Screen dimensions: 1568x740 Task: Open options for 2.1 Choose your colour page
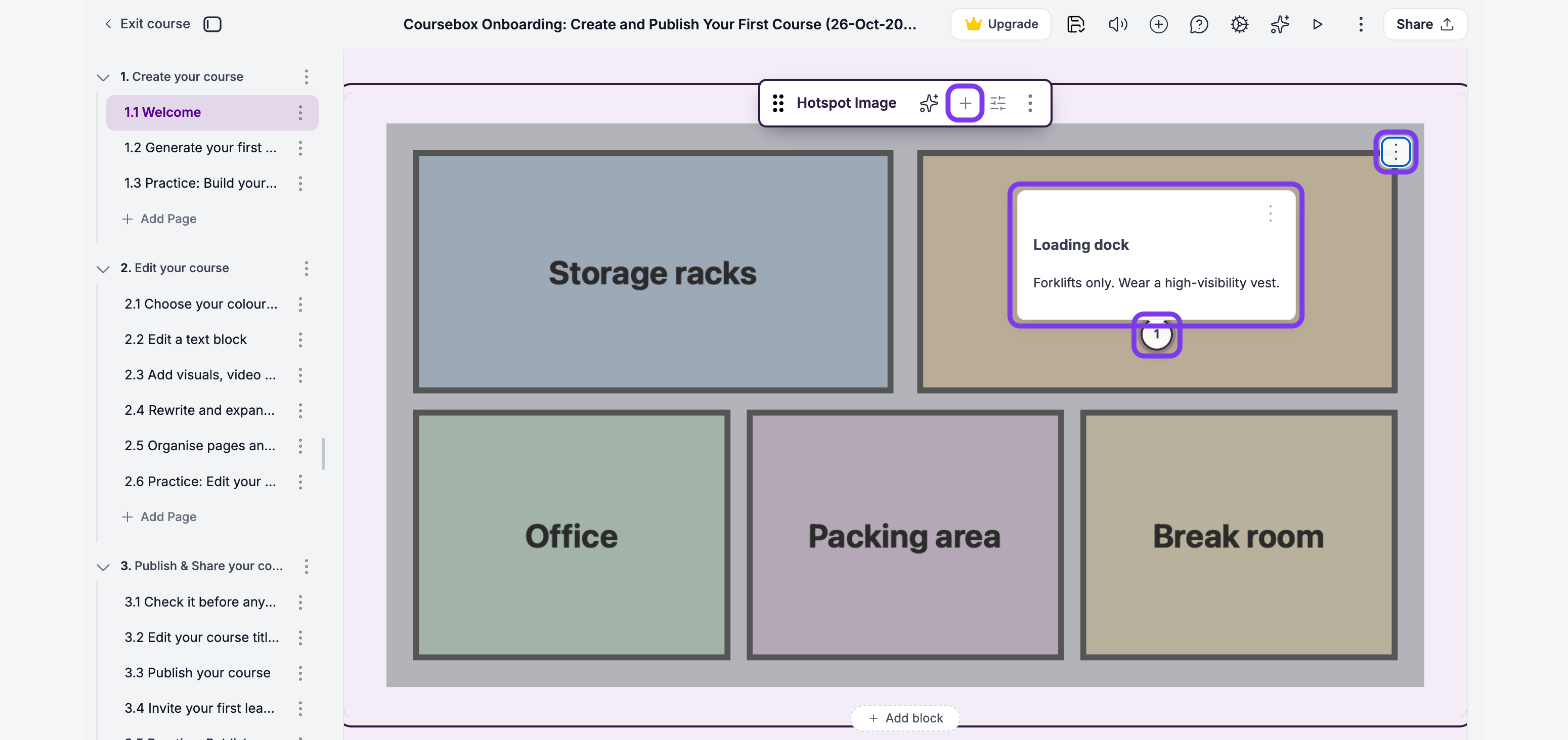tap(300, 304)
